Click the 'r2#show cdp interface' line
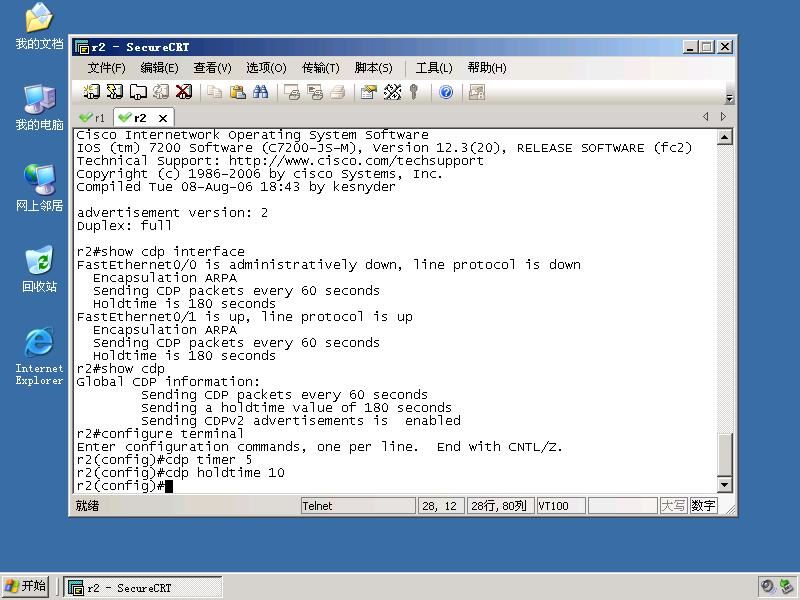Image resolution: width=800 pixels, height=600 pixels. [160, 252]
